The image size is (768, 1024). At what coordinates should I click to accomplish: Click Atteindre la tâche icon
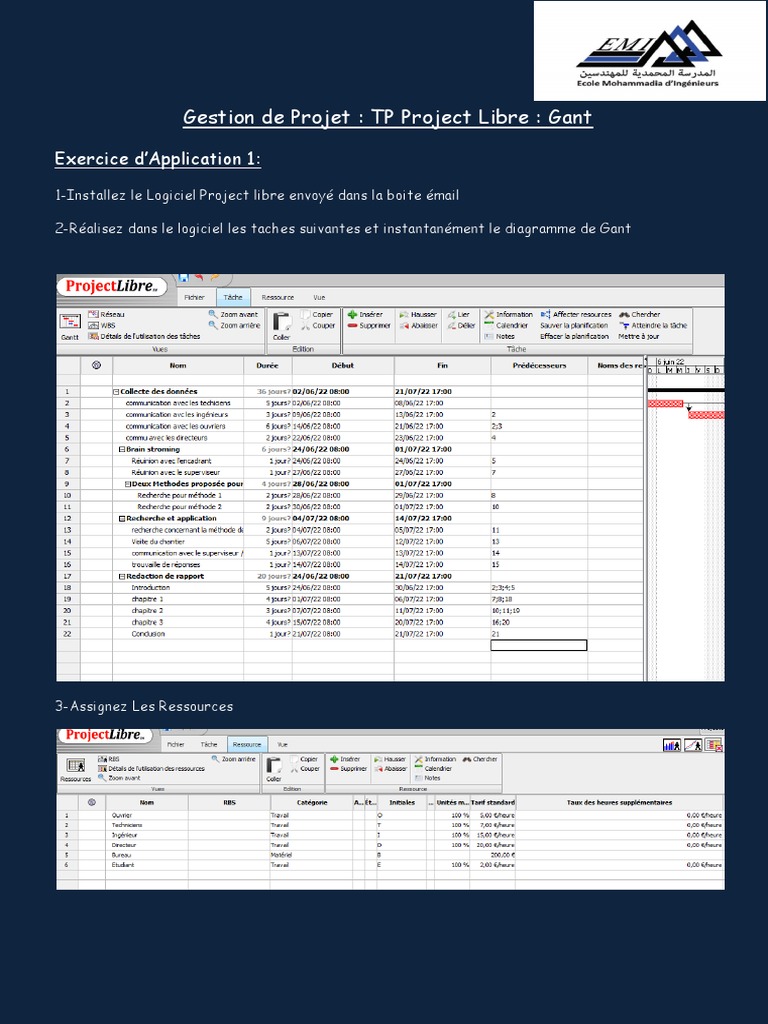pyautogui.click(x=624, y=325)
